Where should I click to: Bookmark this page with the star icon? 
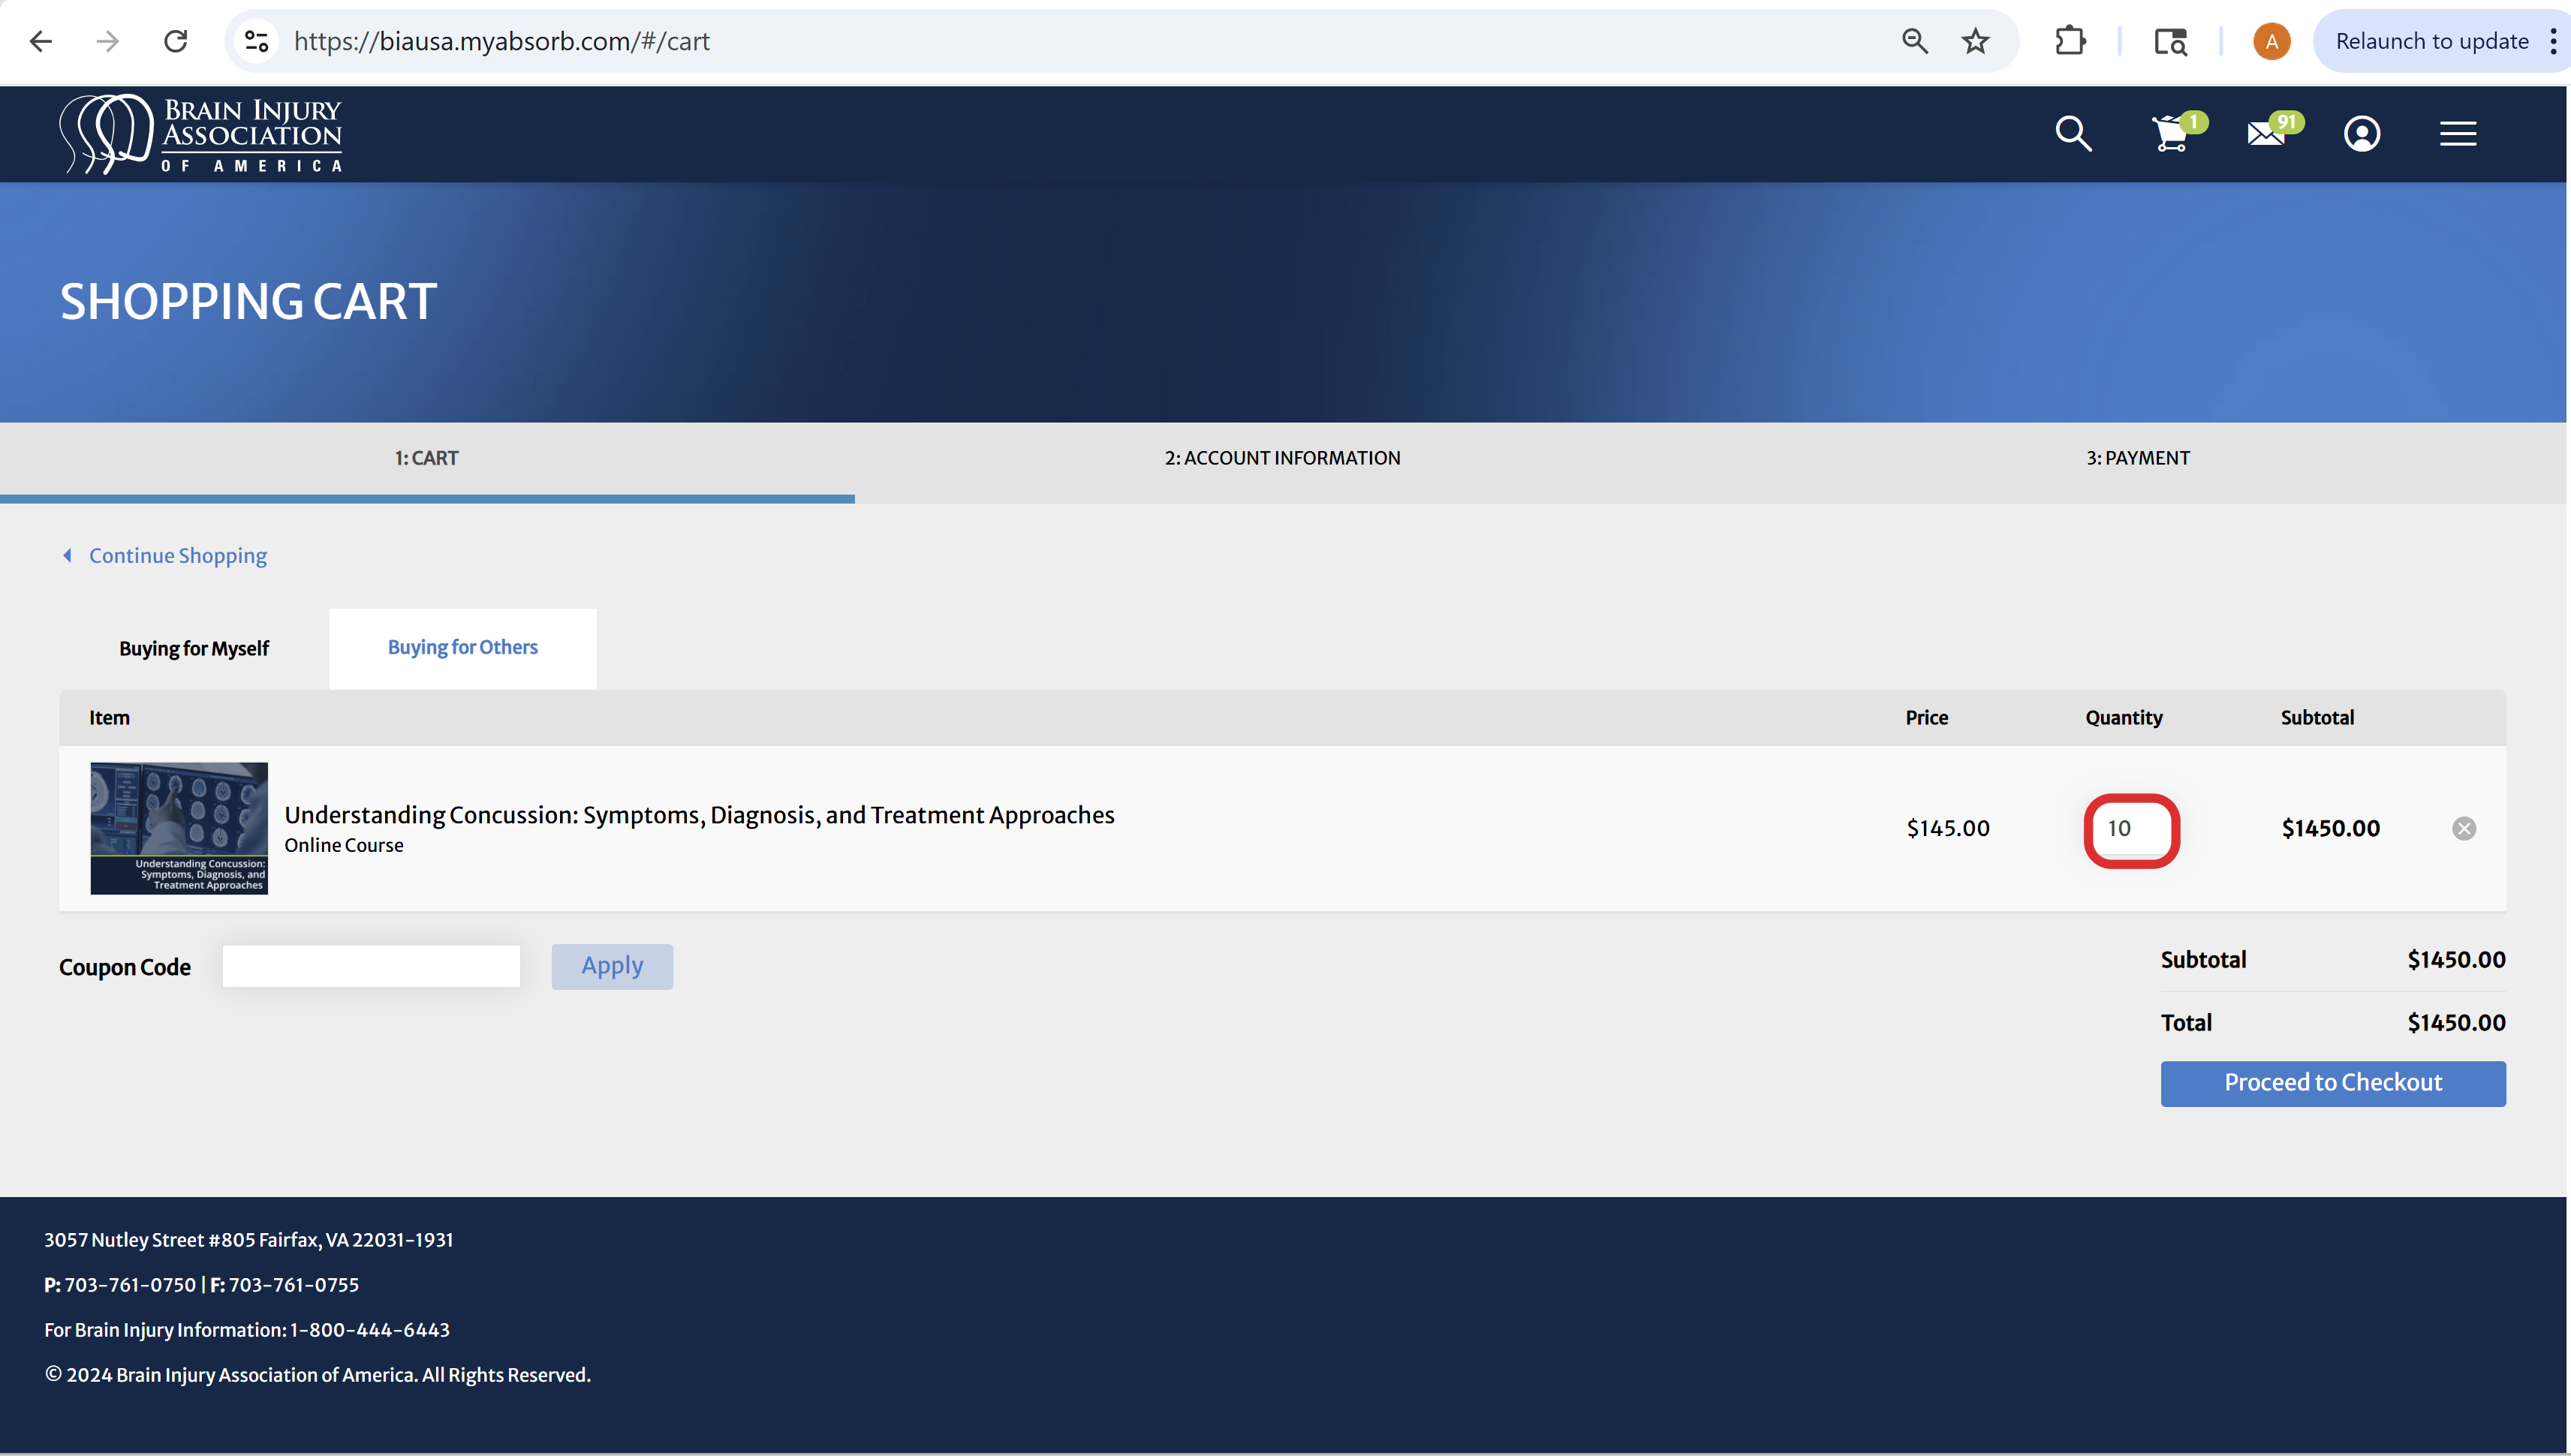[x=1975, y=41]
